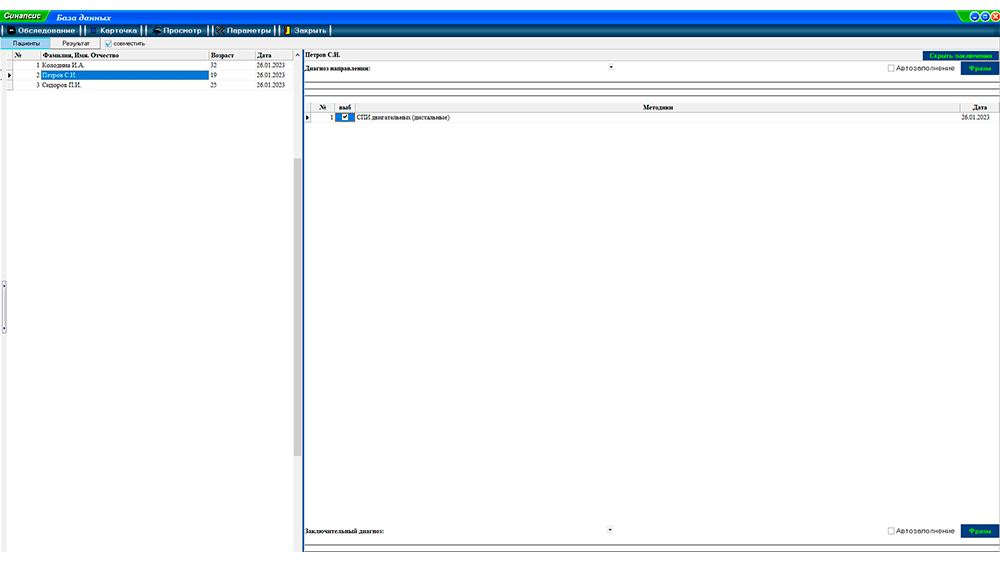Click the date cell in Колодина's row
Image resolution: width=1000 pixels, height=563 pixels.
pos(270,65)
